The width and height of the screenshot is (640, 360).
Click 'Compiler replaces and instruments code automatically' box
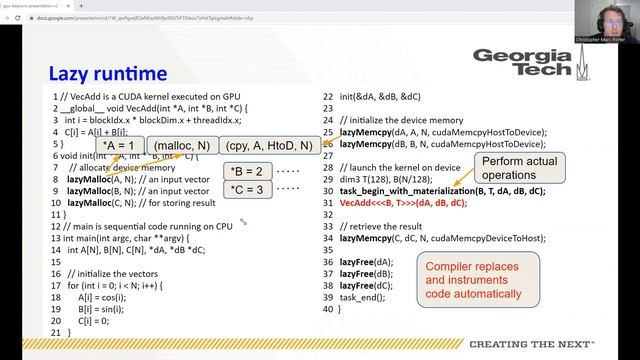pyautogui.click(x=478, y=280)
